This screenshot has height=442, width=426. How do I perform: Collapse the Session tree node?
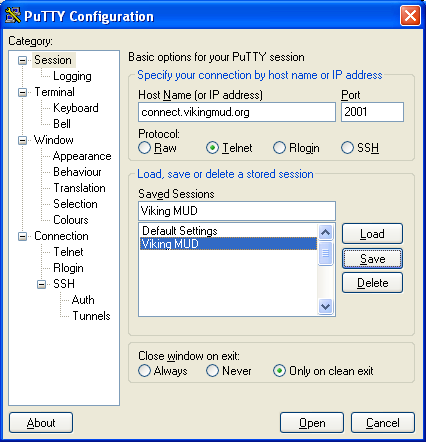pos(22,60)
